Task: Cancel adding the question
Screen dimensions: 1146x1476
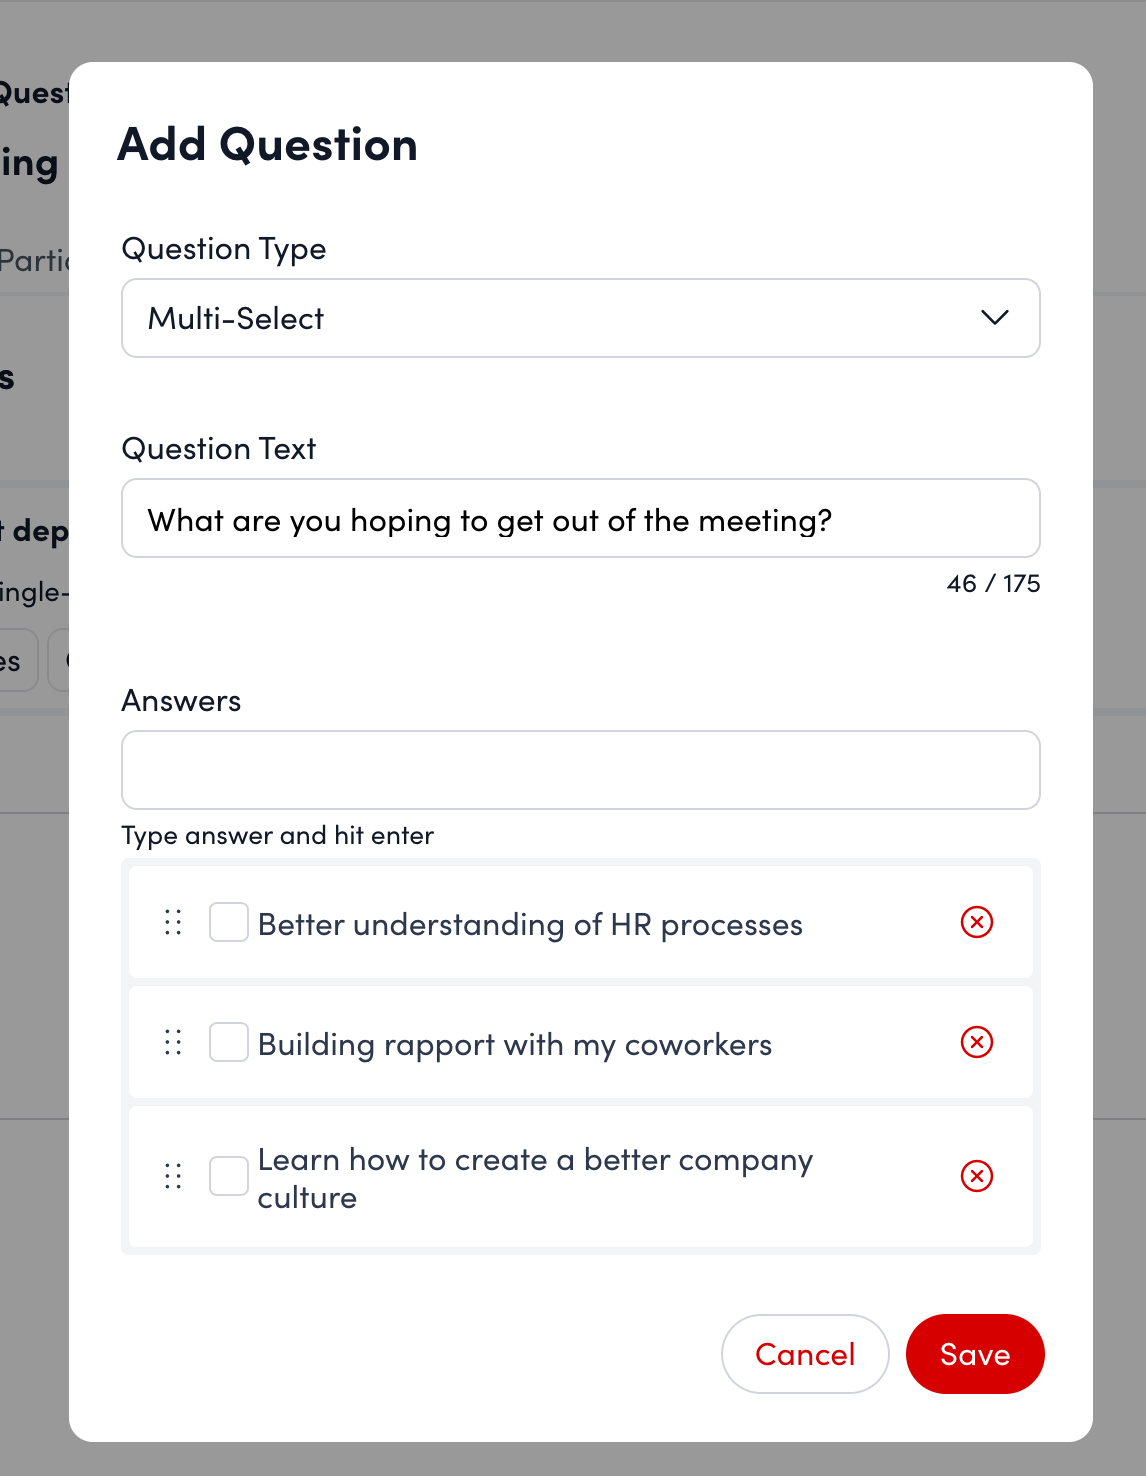Action: (x=805, y=1354)
